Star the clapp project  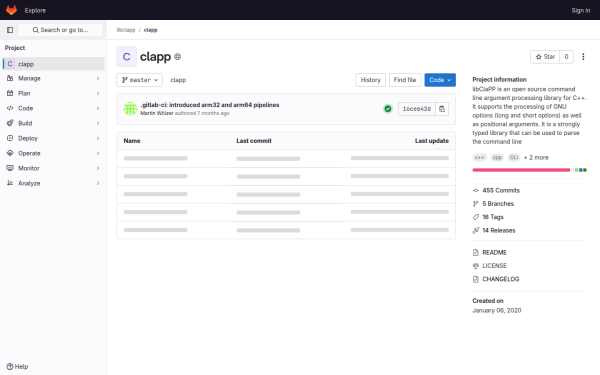tap(545, 57)
